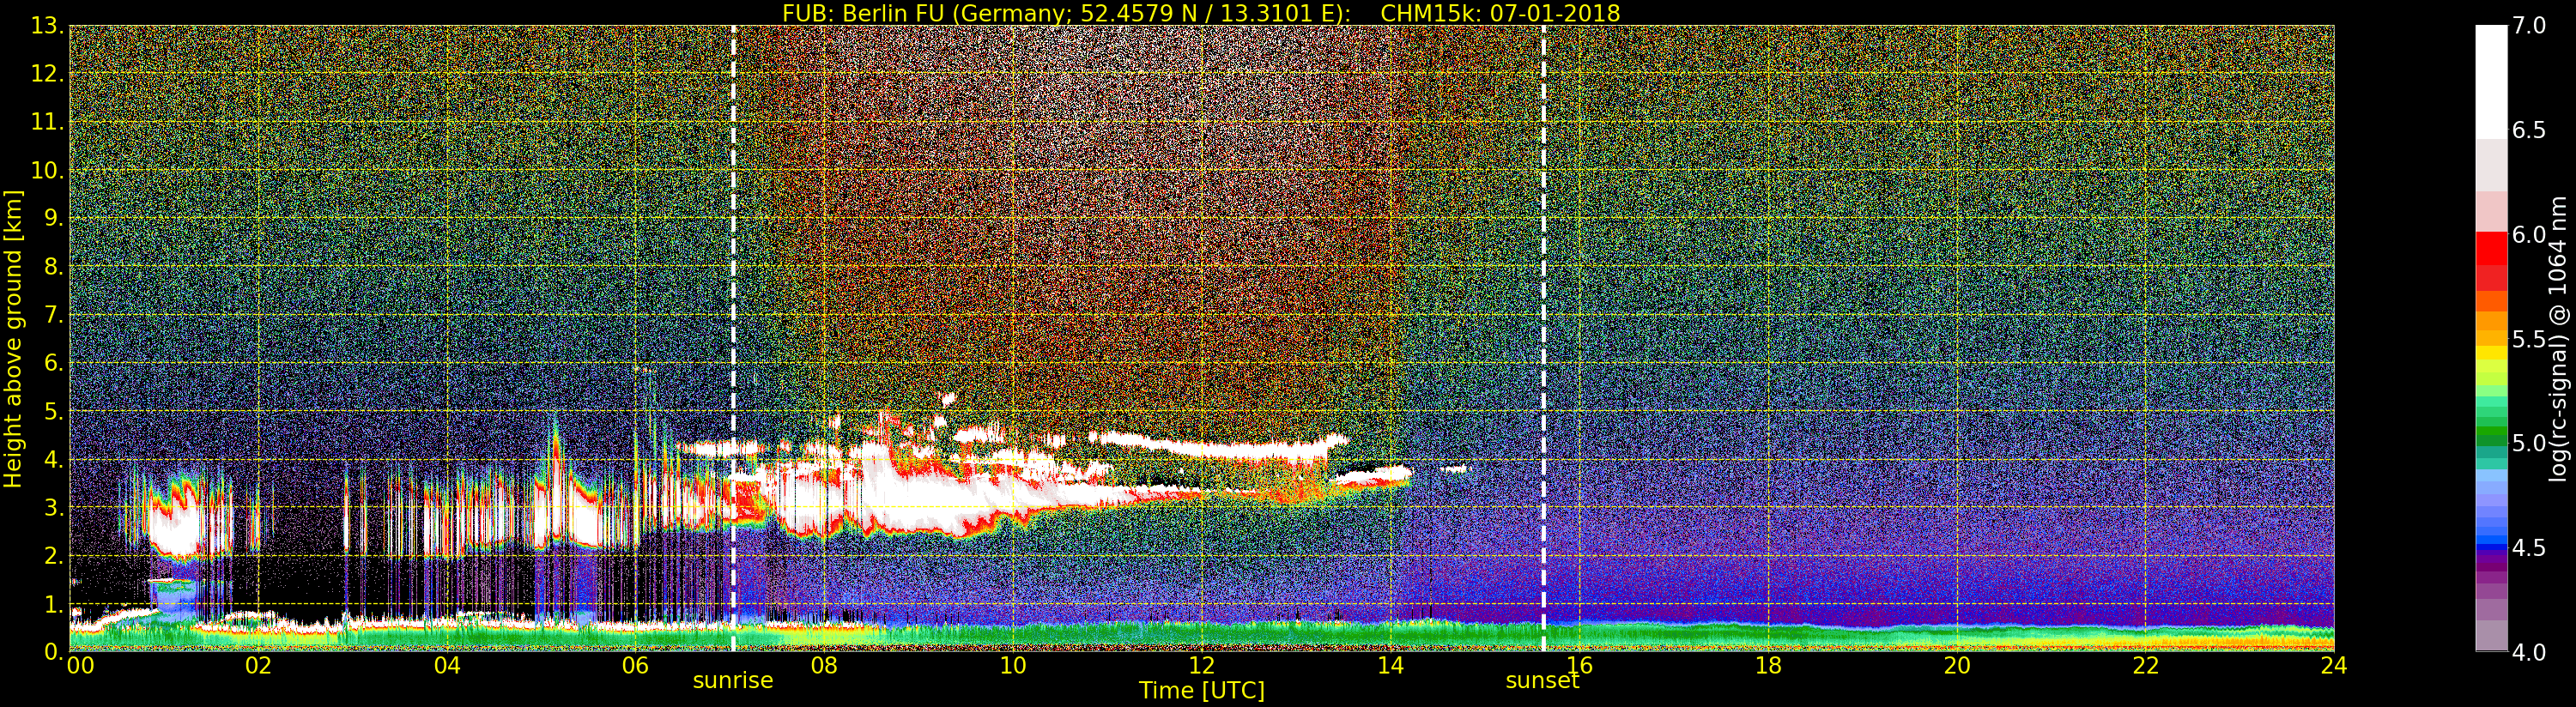Viewport: 2576px width, 707px height.
Task: Pick the white band at the colorbar top
Action: [x=2491, y=82]
